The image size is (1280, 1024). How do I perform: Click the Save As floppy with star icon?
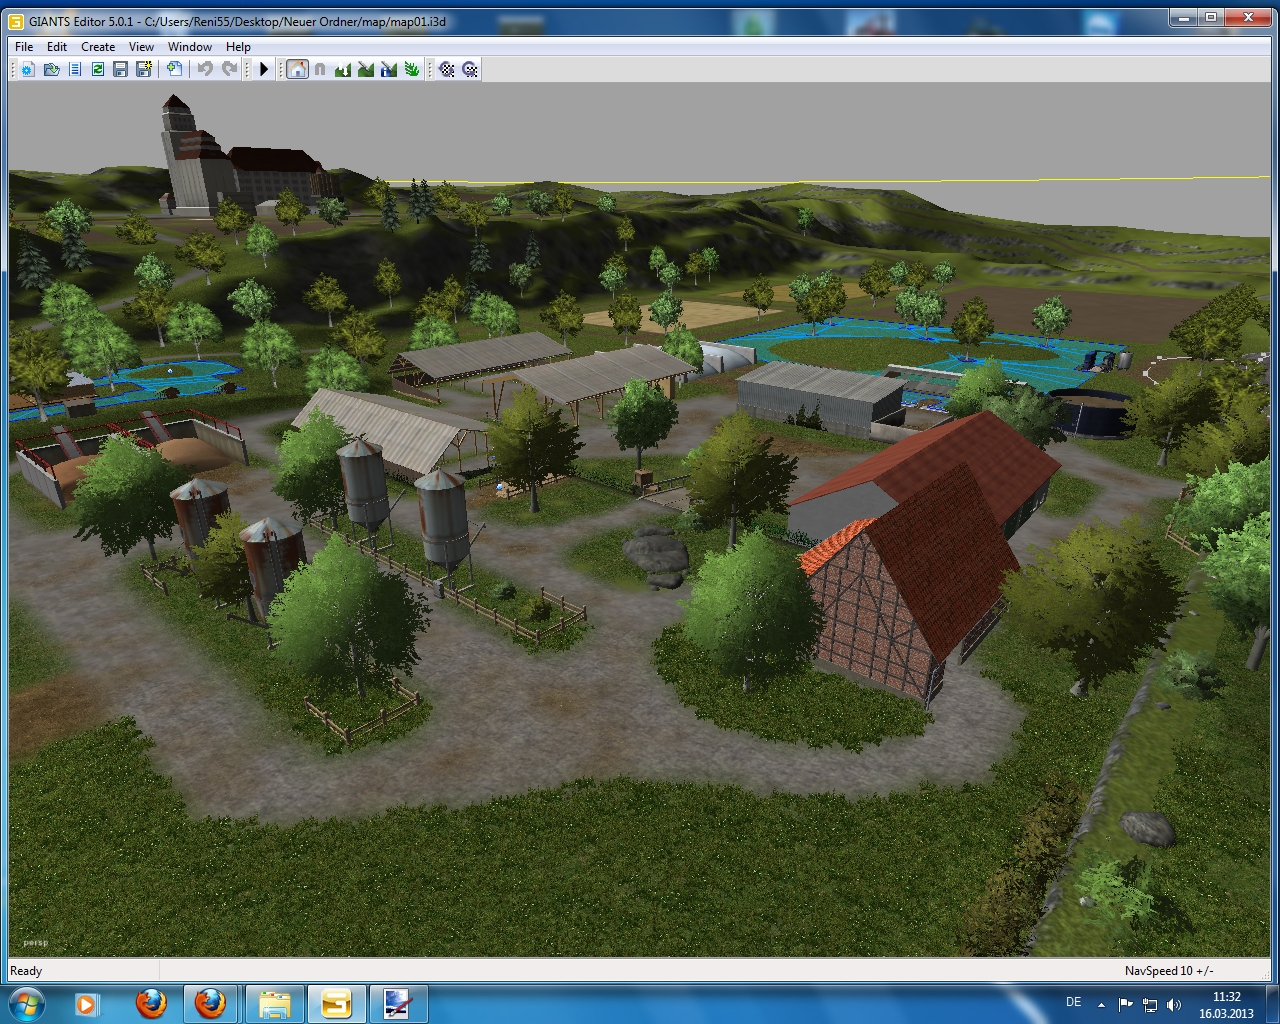pyautogui.click(x=145, y=69)
